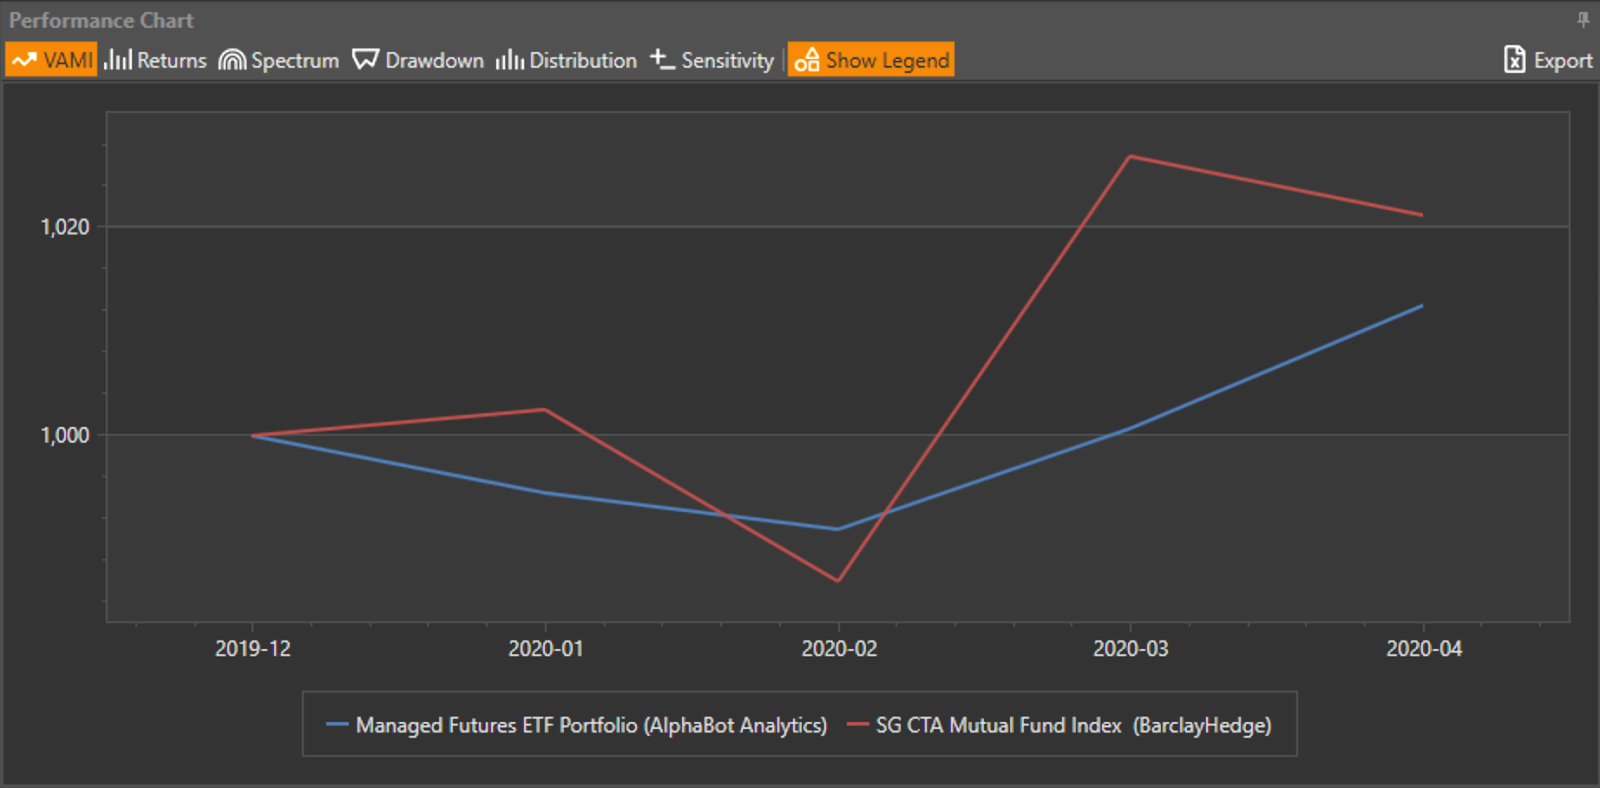Click the Managed Futures ETF Portfolio legend label

point(591,725)
